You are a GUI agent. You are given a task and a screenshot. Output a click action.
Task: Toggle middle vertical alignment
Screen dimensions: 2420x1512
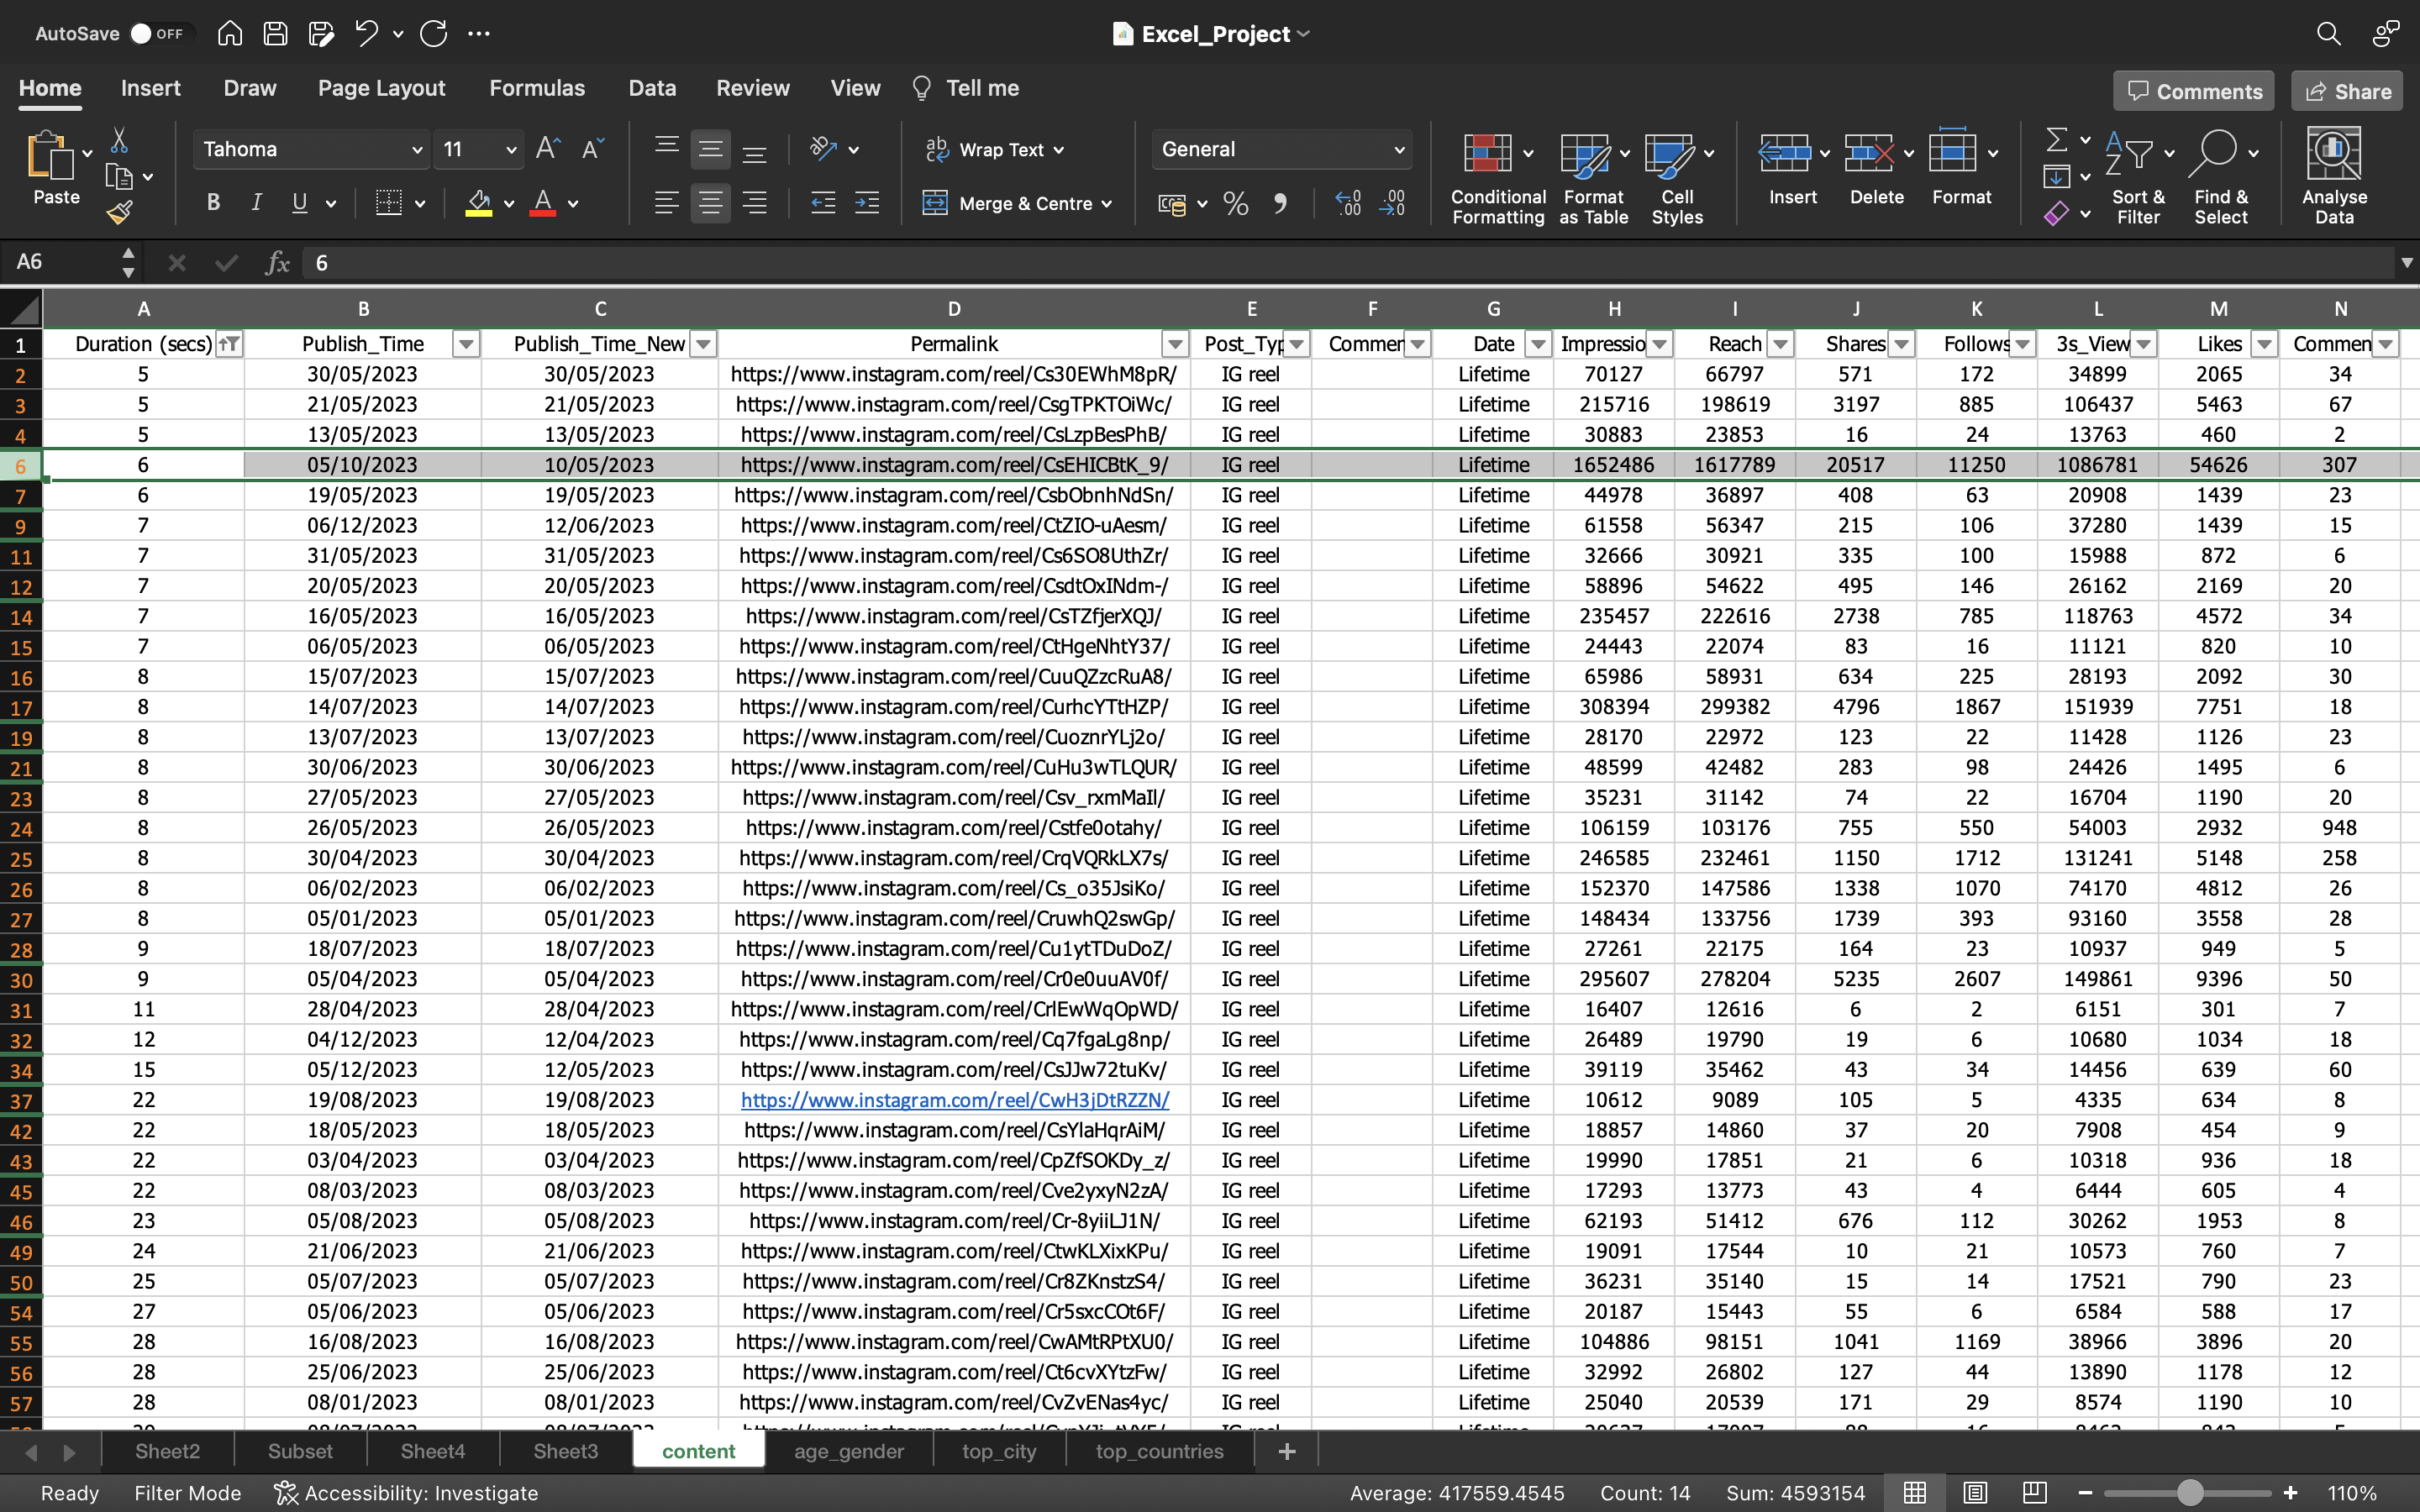click(710, 149)
